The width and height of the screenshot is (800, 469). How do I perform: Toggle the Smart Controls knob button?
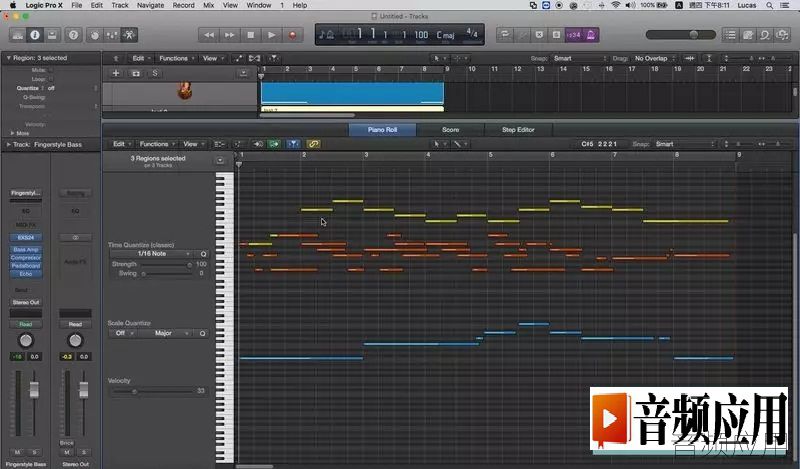pos(95,35)
